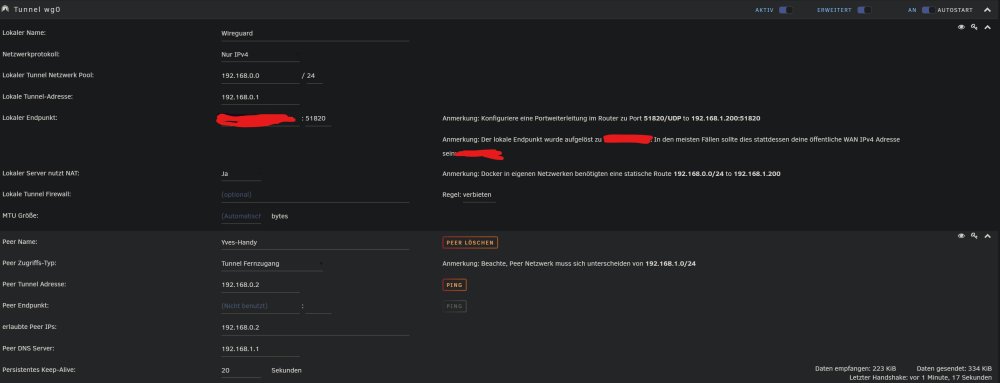The width and height of the screenshot is (1000, 383).
Task: Click the Peer Endpunkt host field (Nicht benutzt)
Action: tap(260, 306)
